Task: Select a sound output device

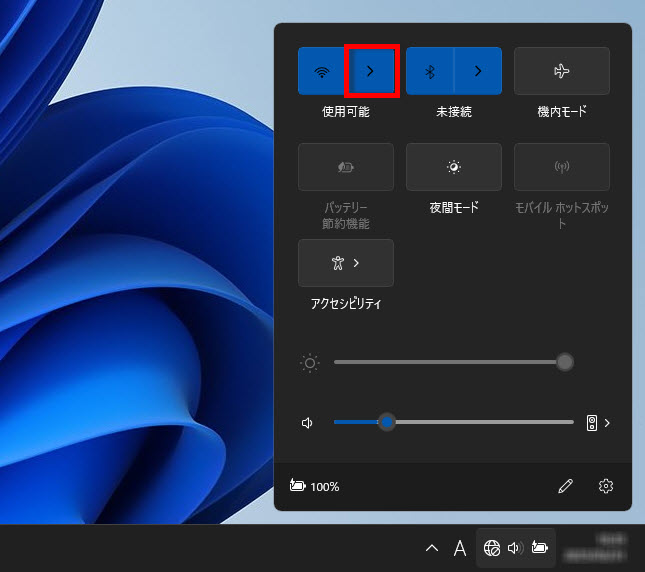Action: [x=599, y=422]
